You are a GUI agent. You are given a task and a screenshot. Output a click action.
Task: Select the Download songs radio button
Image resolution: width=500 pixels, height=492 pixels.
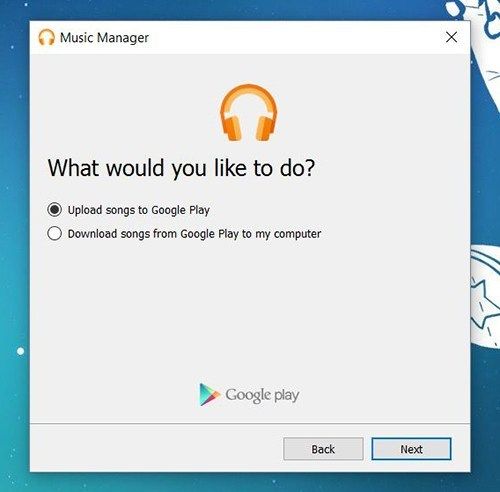pos(54,233)
